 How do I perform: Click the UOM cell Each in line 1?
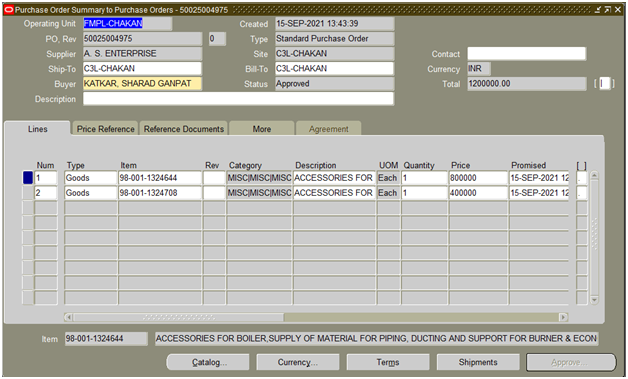(388, 178)
